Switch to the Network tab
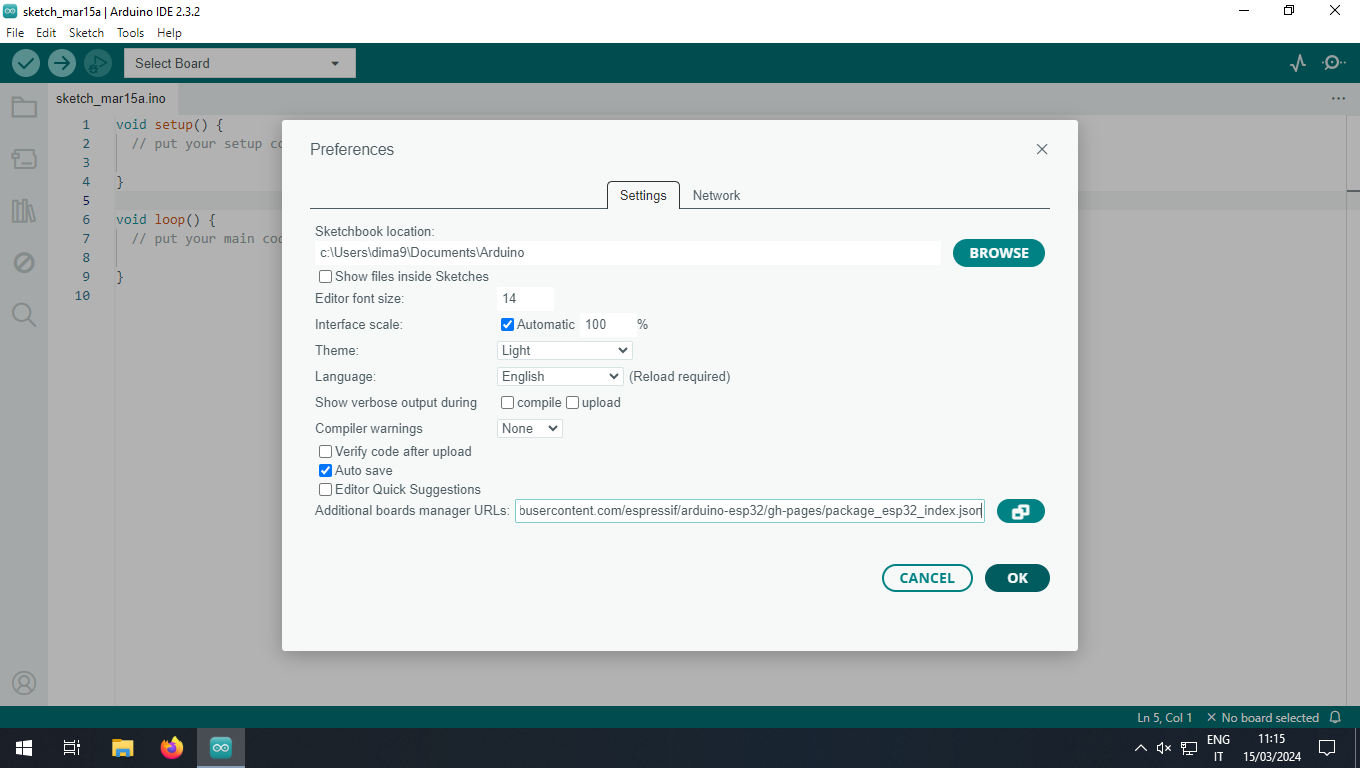1360x768 pixels. [x=716, y=195]
